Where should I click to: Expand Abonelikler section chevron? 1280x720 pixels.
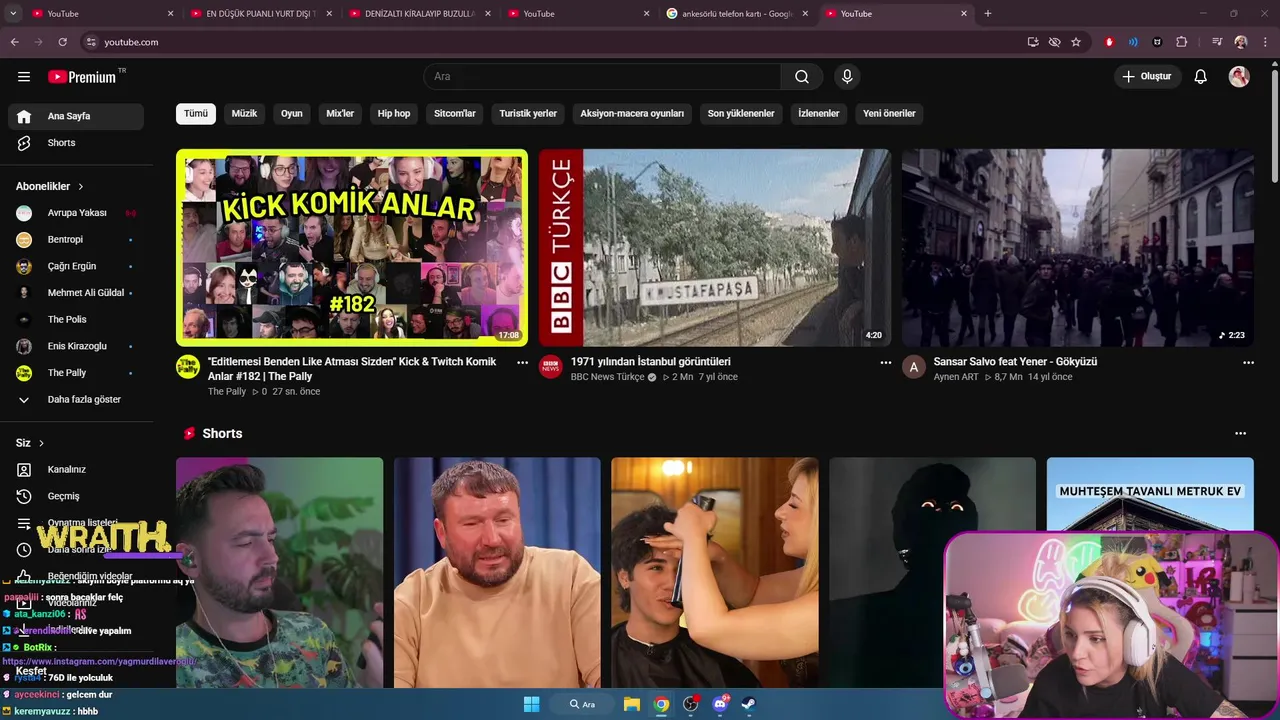click(81, 187)
